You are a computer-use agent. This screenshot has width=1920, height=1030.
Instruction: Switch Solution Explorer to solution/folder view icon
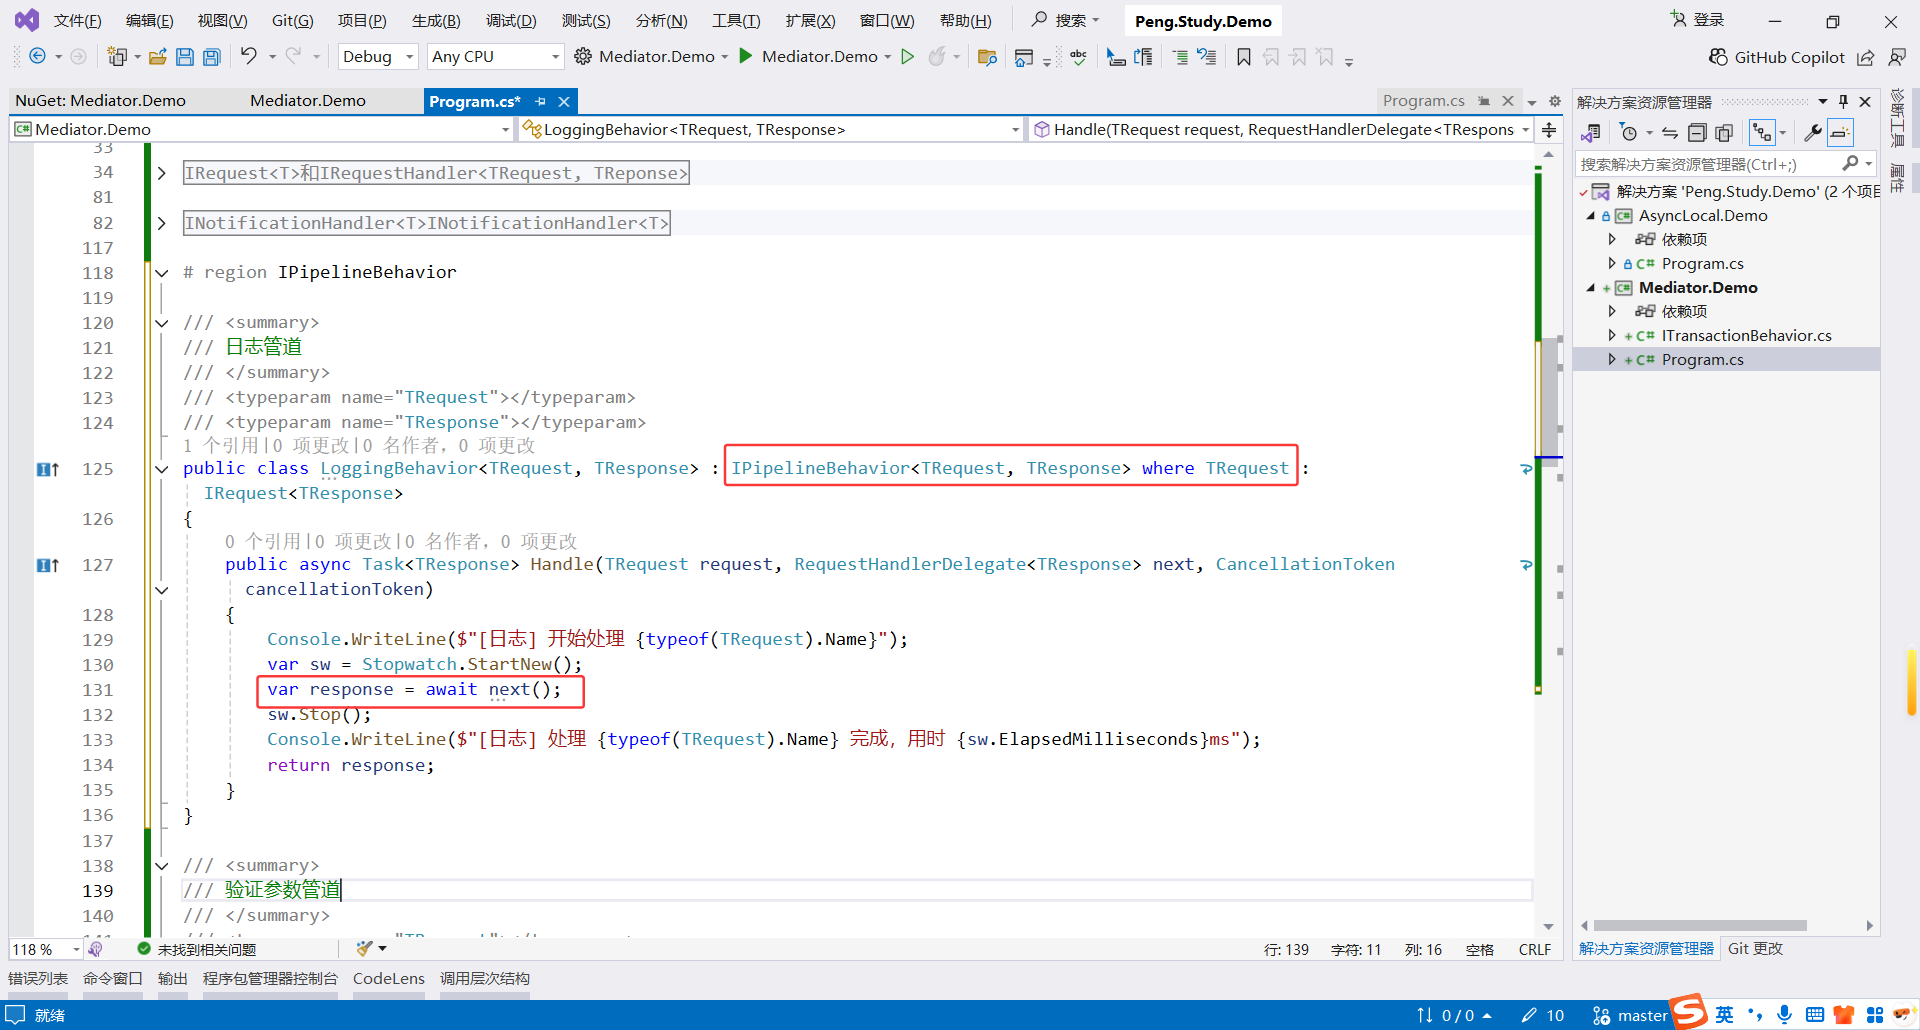pos(1590,132)
